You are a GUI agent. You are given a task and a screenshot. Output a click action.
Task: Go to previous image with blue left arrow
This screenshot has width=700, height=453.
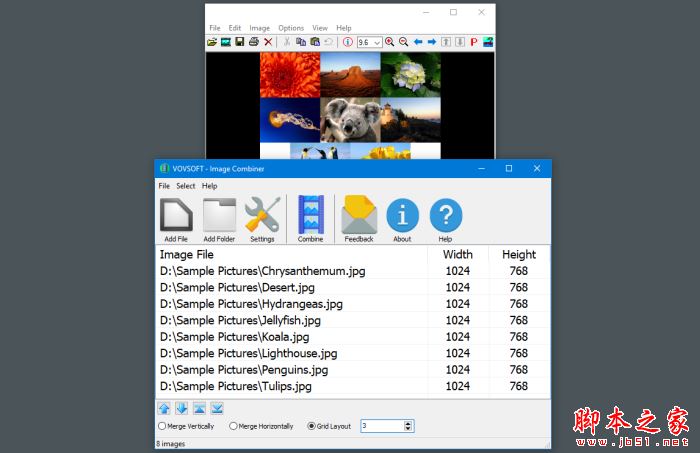tap(418, 42)
